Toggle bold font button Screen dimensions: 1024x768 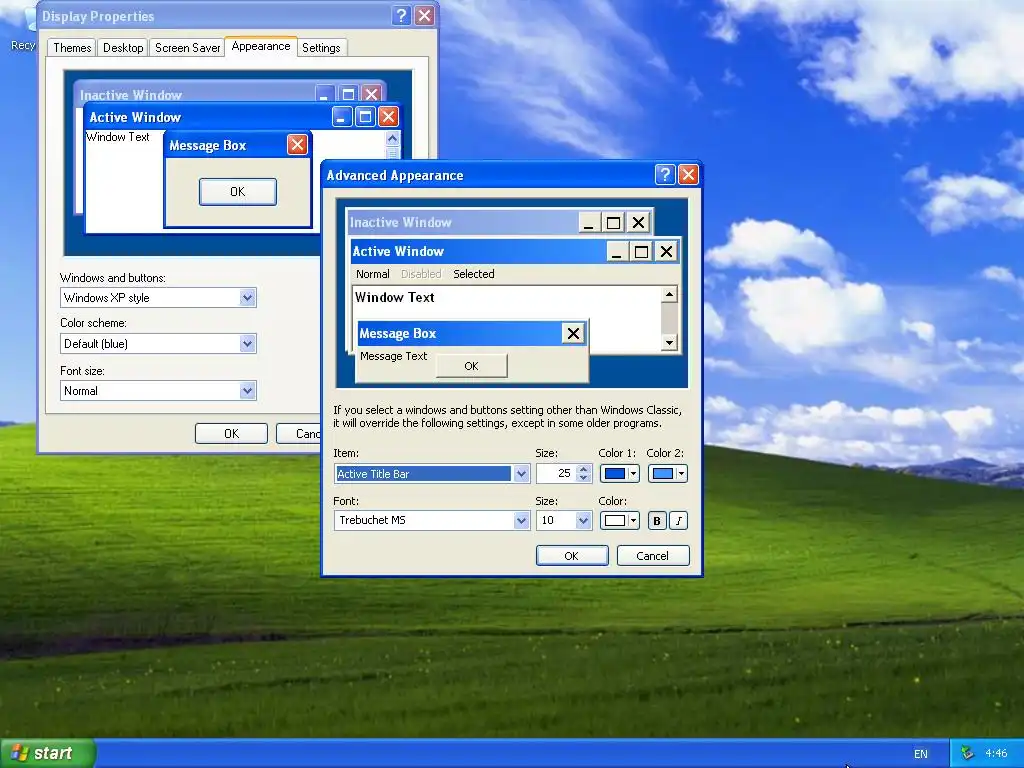pos(657,520)
